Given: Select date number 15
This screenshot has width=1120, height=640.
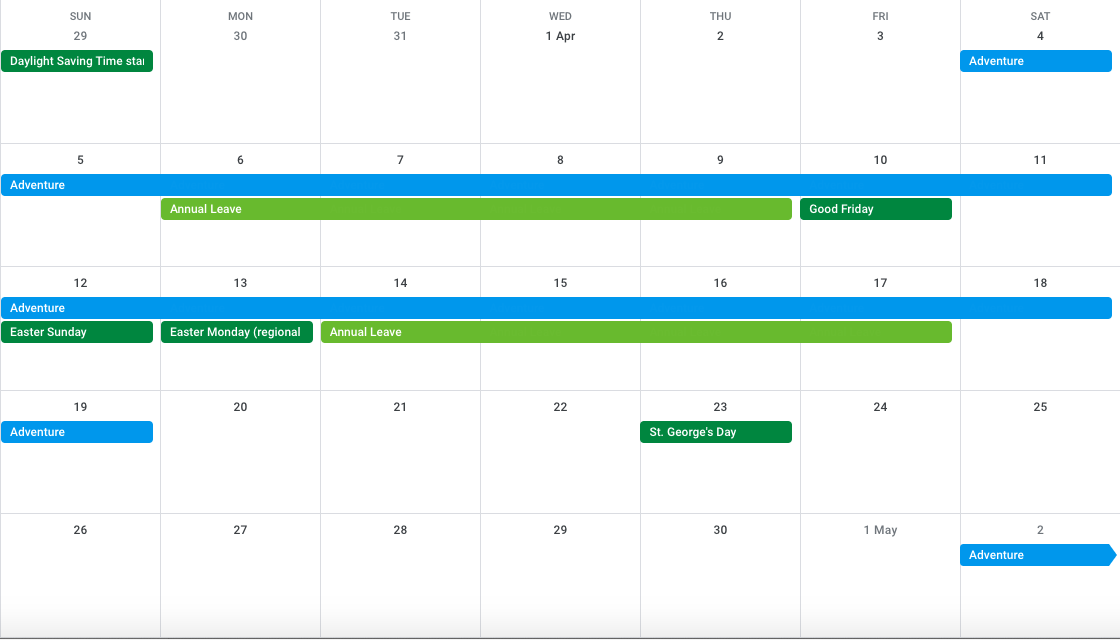Looking at the screenshot, I should coord(560,283).
